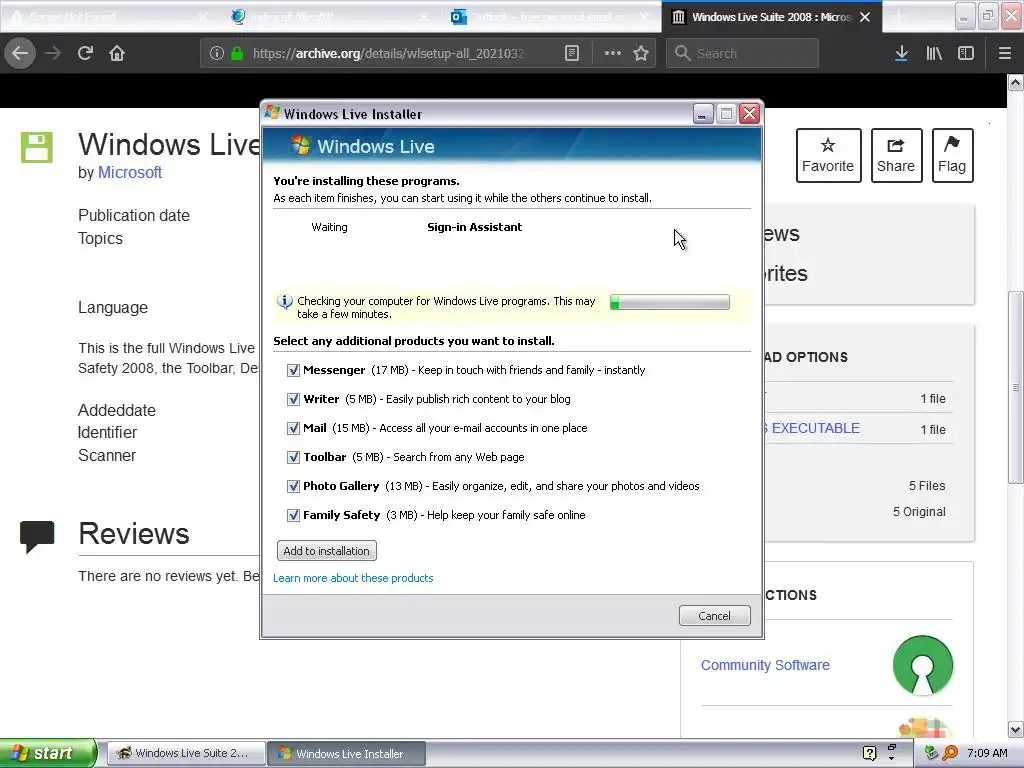1024x768 pixels.
Task: Click the help question mark icon in taskbar
Action: [x=869, y=753]
